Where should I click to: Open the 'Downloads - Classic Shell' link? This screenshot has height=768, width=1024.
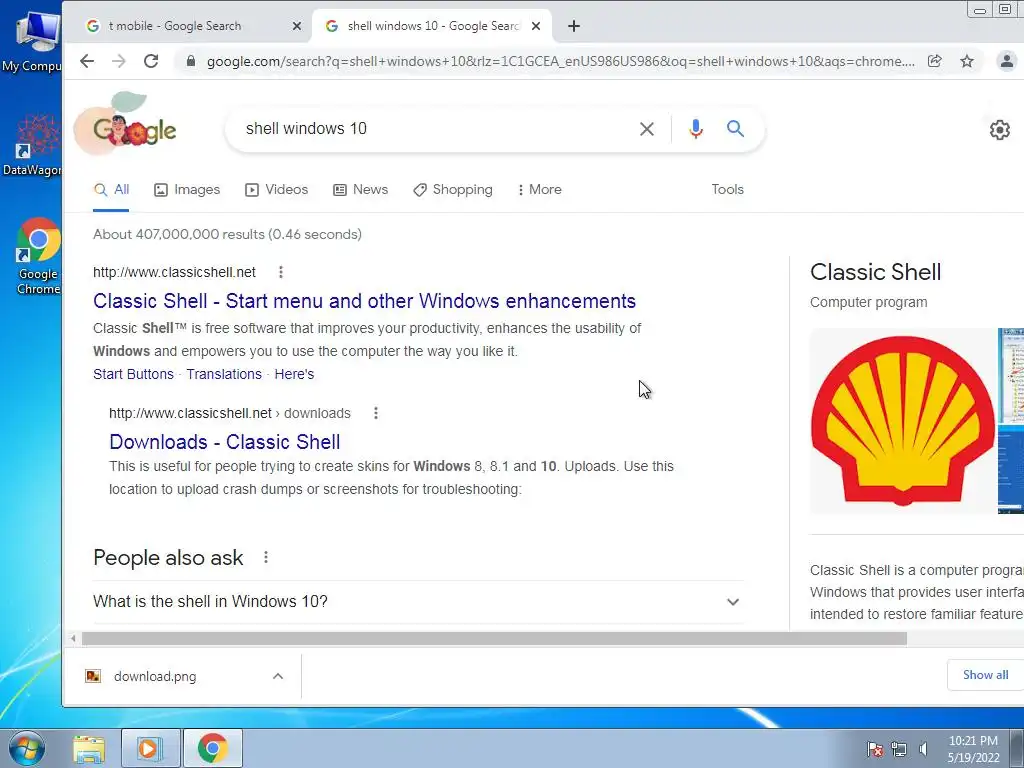[225, 442]
